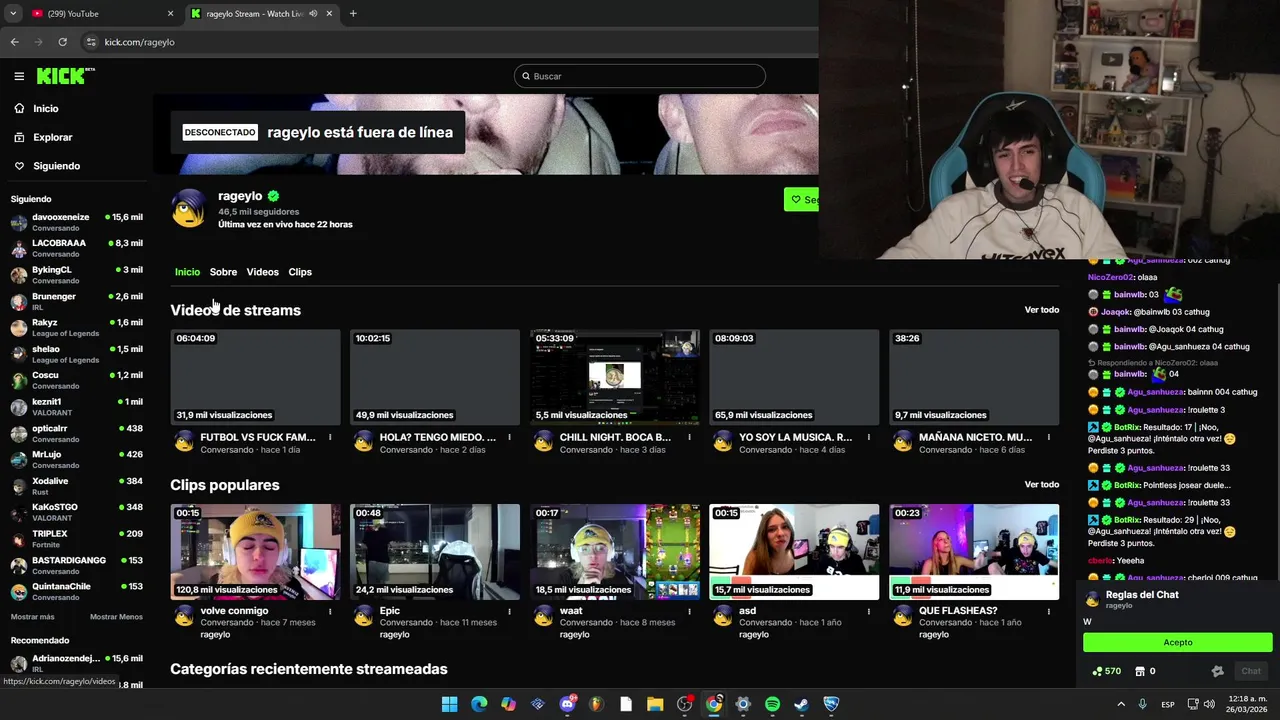Click the Acepto chat rules button

tap(1177, 643)
